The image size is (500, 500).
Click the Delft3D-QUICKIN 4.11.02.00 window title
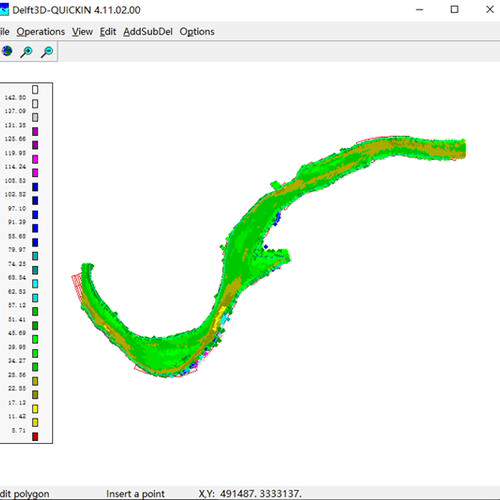76,10
